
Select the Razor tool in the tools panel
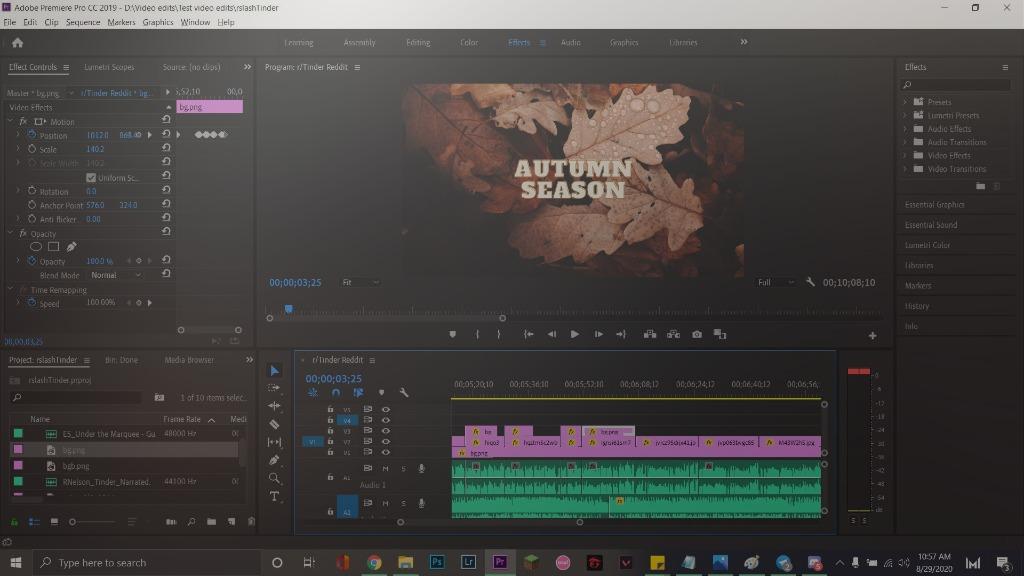click(x=275, y=424)
